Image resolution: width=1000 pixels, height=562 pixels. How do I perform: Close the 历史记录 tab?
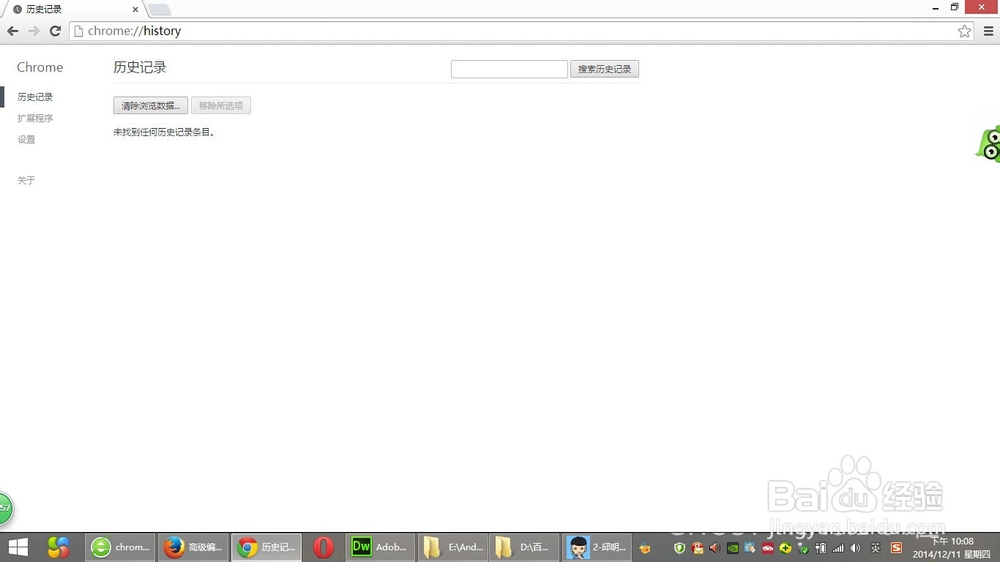pyautogui.click(x=135, y=10)
